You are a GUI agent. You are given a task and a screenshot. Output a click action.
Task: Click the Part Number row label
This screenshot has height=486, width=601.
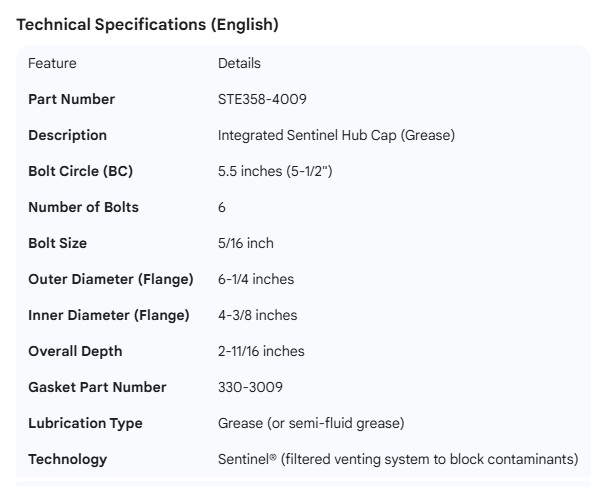click(71, 99)
